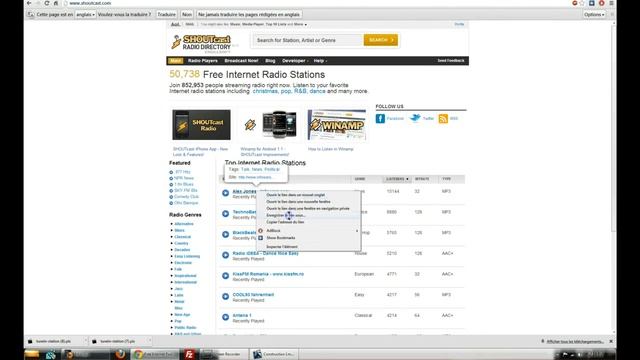640x360 pixels.
Task: Focus the station search field
Action: pos(307,40)
